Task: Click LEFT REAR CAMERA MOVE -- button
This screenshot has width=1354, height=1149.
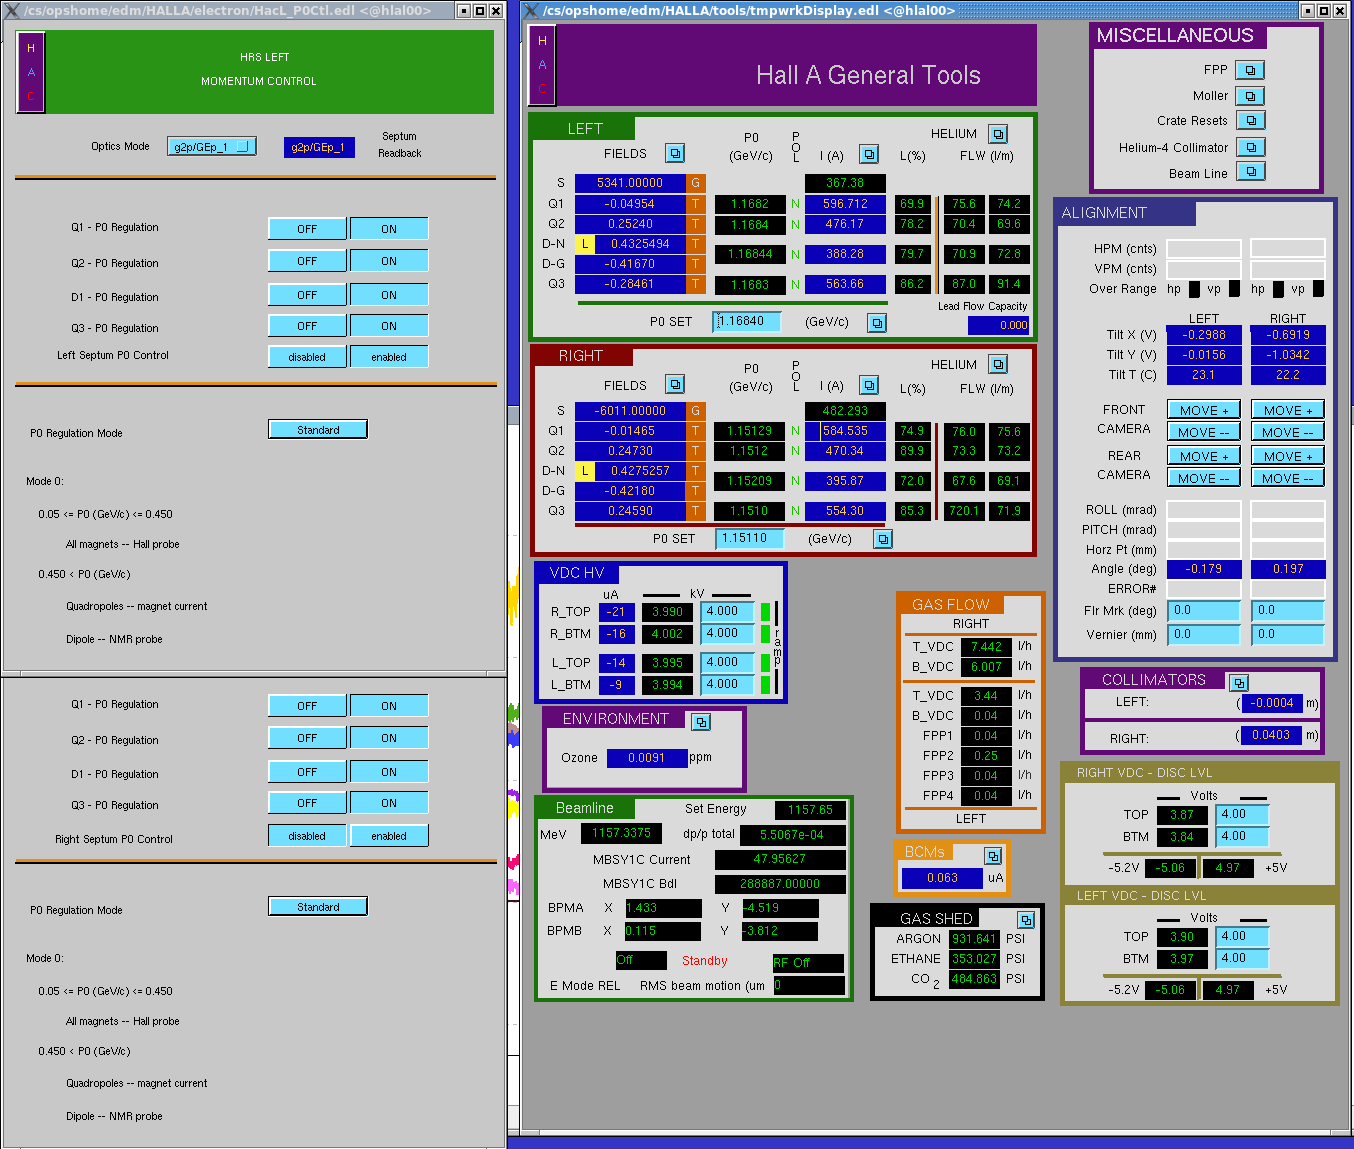Action: tap(1204, 478)
